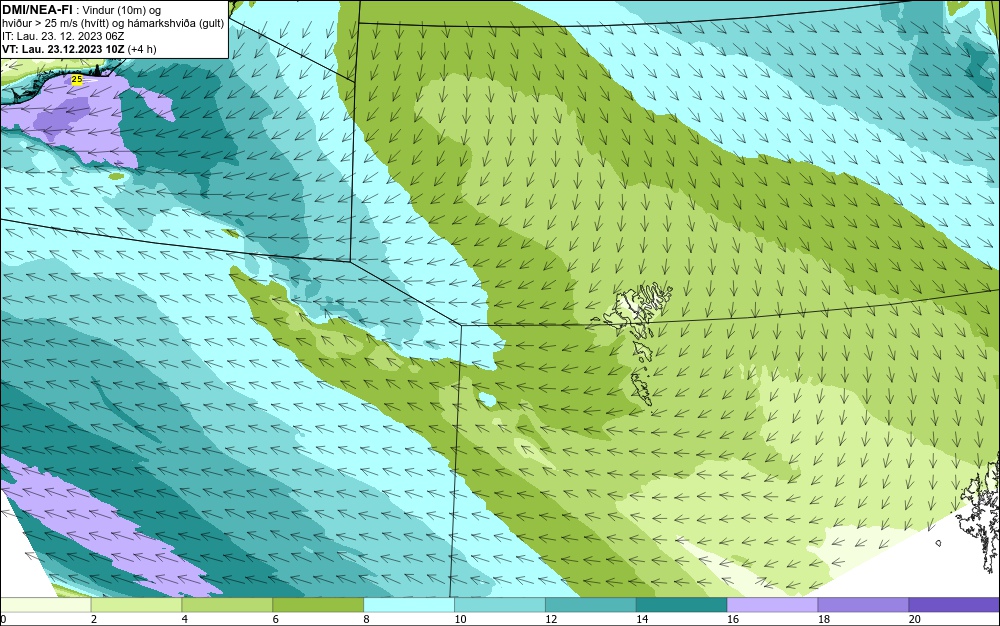Click the legend label '16'
Image resolution: width=1000 pixels, height=626 pixels.
coord(733,619)
